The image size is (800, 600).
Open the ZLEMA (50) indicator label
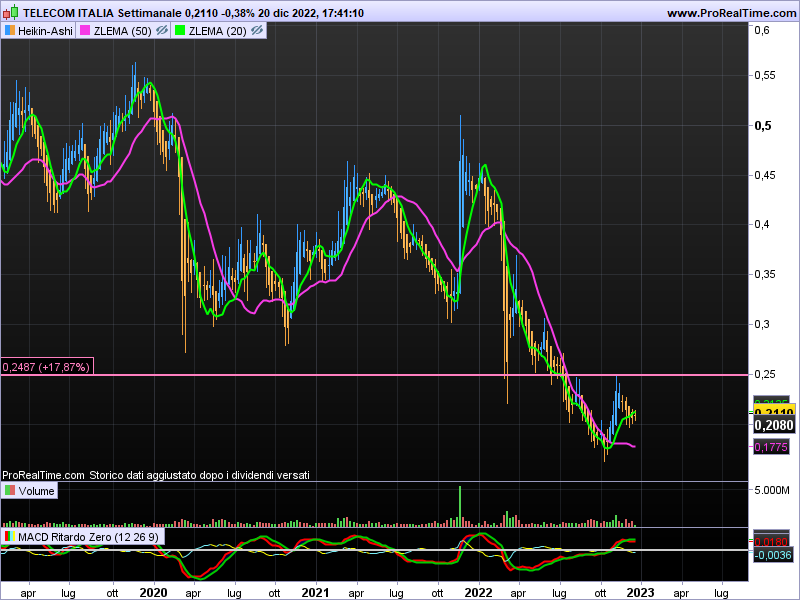(x=122, y=31)
